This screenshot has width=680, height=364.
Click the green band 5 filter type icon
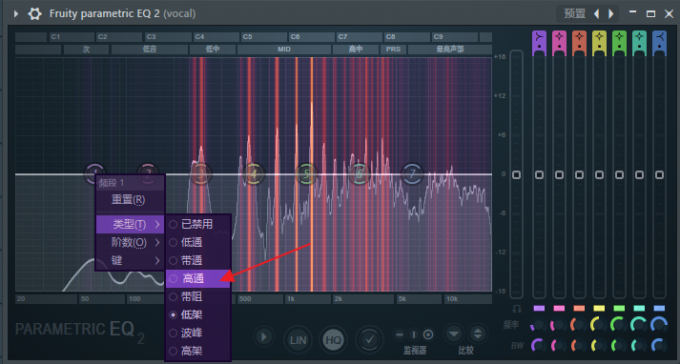(x=619, y=38)
